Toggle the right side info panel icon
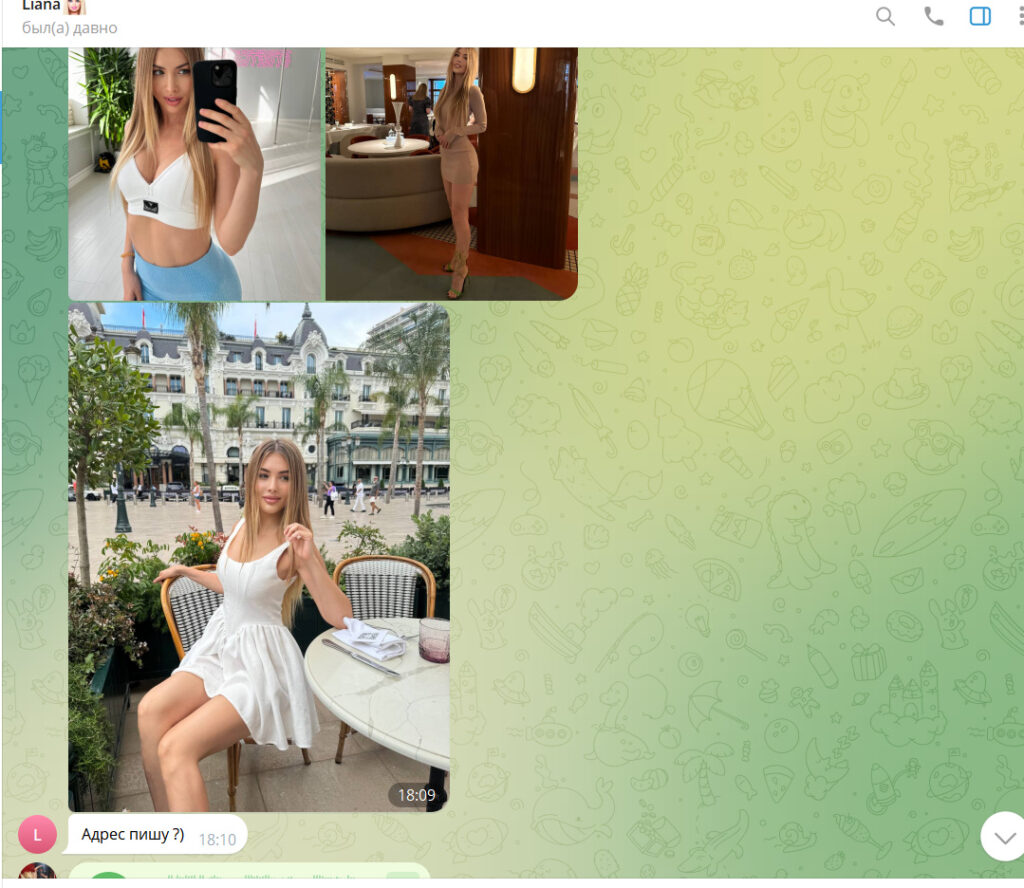1024x888 pixels. [980, 16]
